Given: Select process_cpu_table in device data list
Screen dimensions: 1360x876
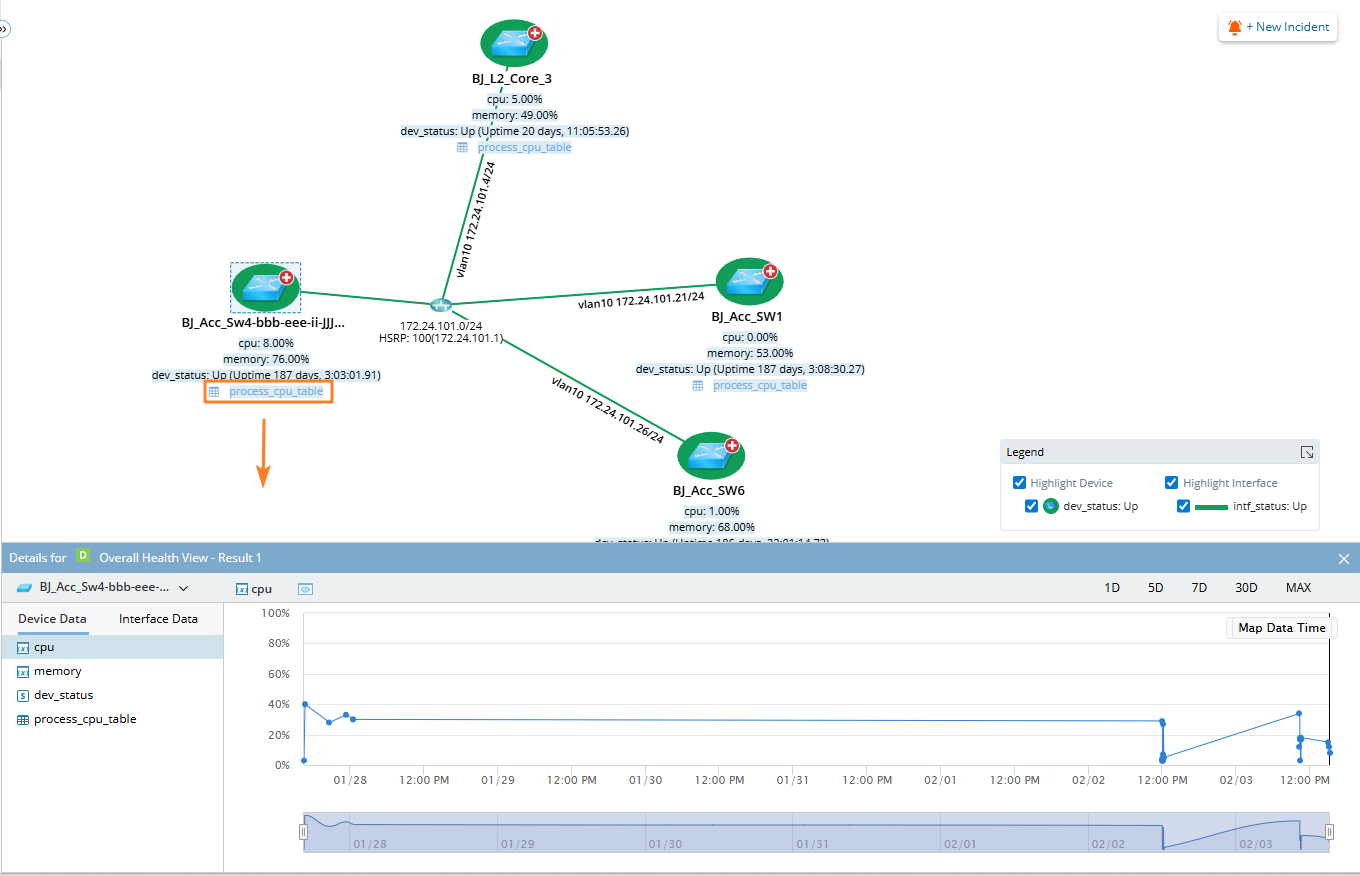Looking at the screenshot, I should click(x=111, y=719).
